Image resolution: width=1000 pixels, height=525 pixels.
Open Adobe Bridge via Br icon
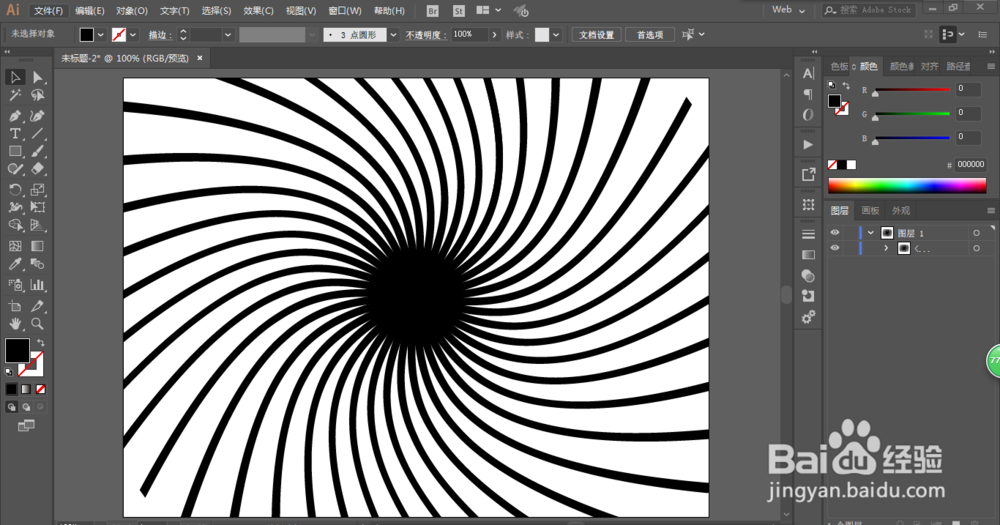click(432, 11)
